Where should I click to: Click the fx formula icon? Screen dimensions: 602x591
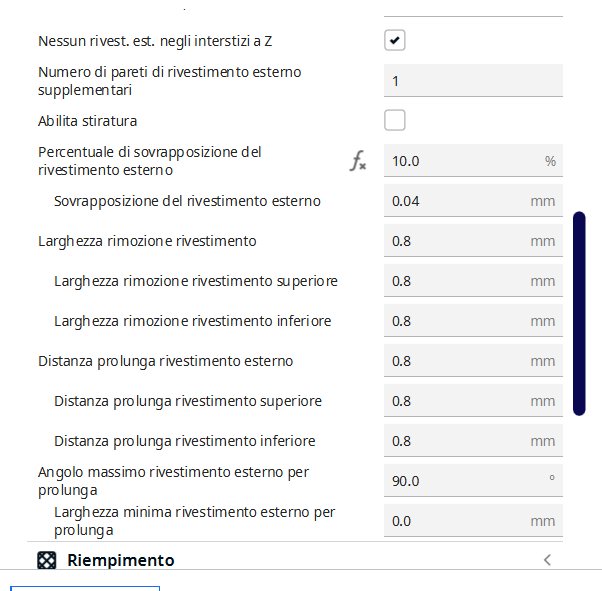[357, 161]
